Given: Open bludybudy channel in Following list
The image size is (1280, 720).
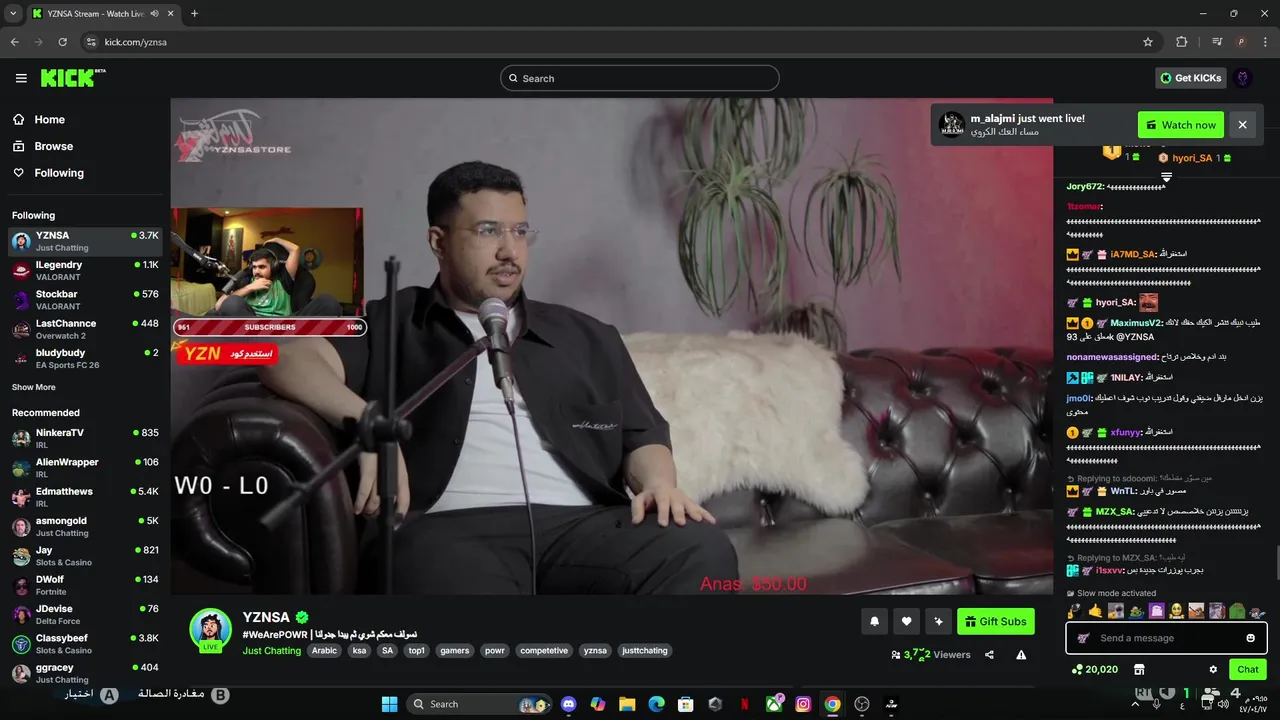Looking at the screenshot, I should (85, 358).
